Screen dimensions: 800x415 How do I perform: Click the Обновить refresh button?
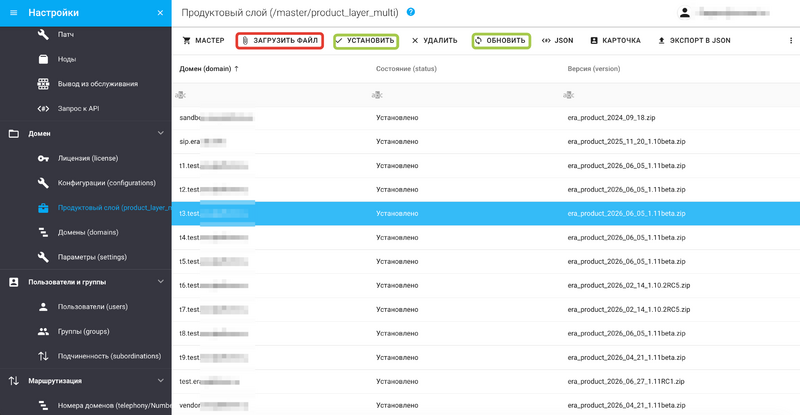click(501, 41)
